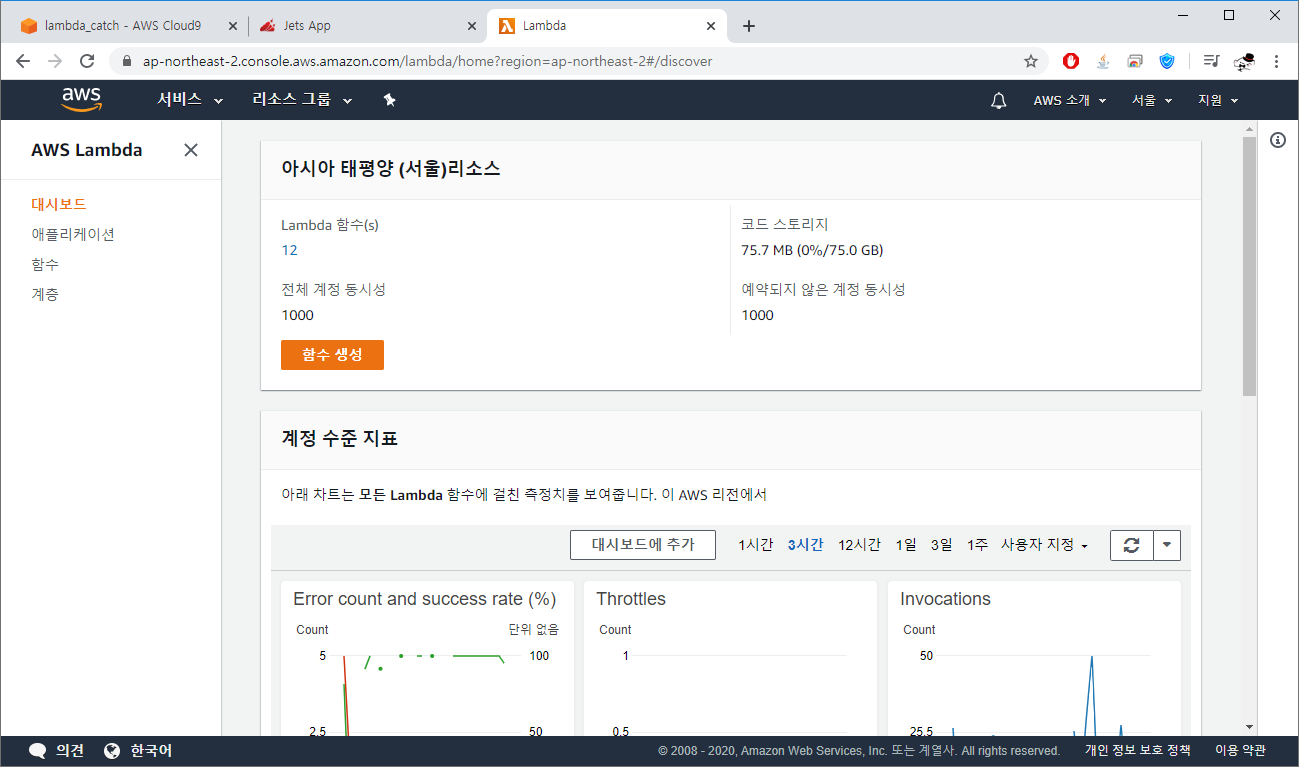Click the 함수 생성 button
1299x767 pixels.
tap(332, 355)
